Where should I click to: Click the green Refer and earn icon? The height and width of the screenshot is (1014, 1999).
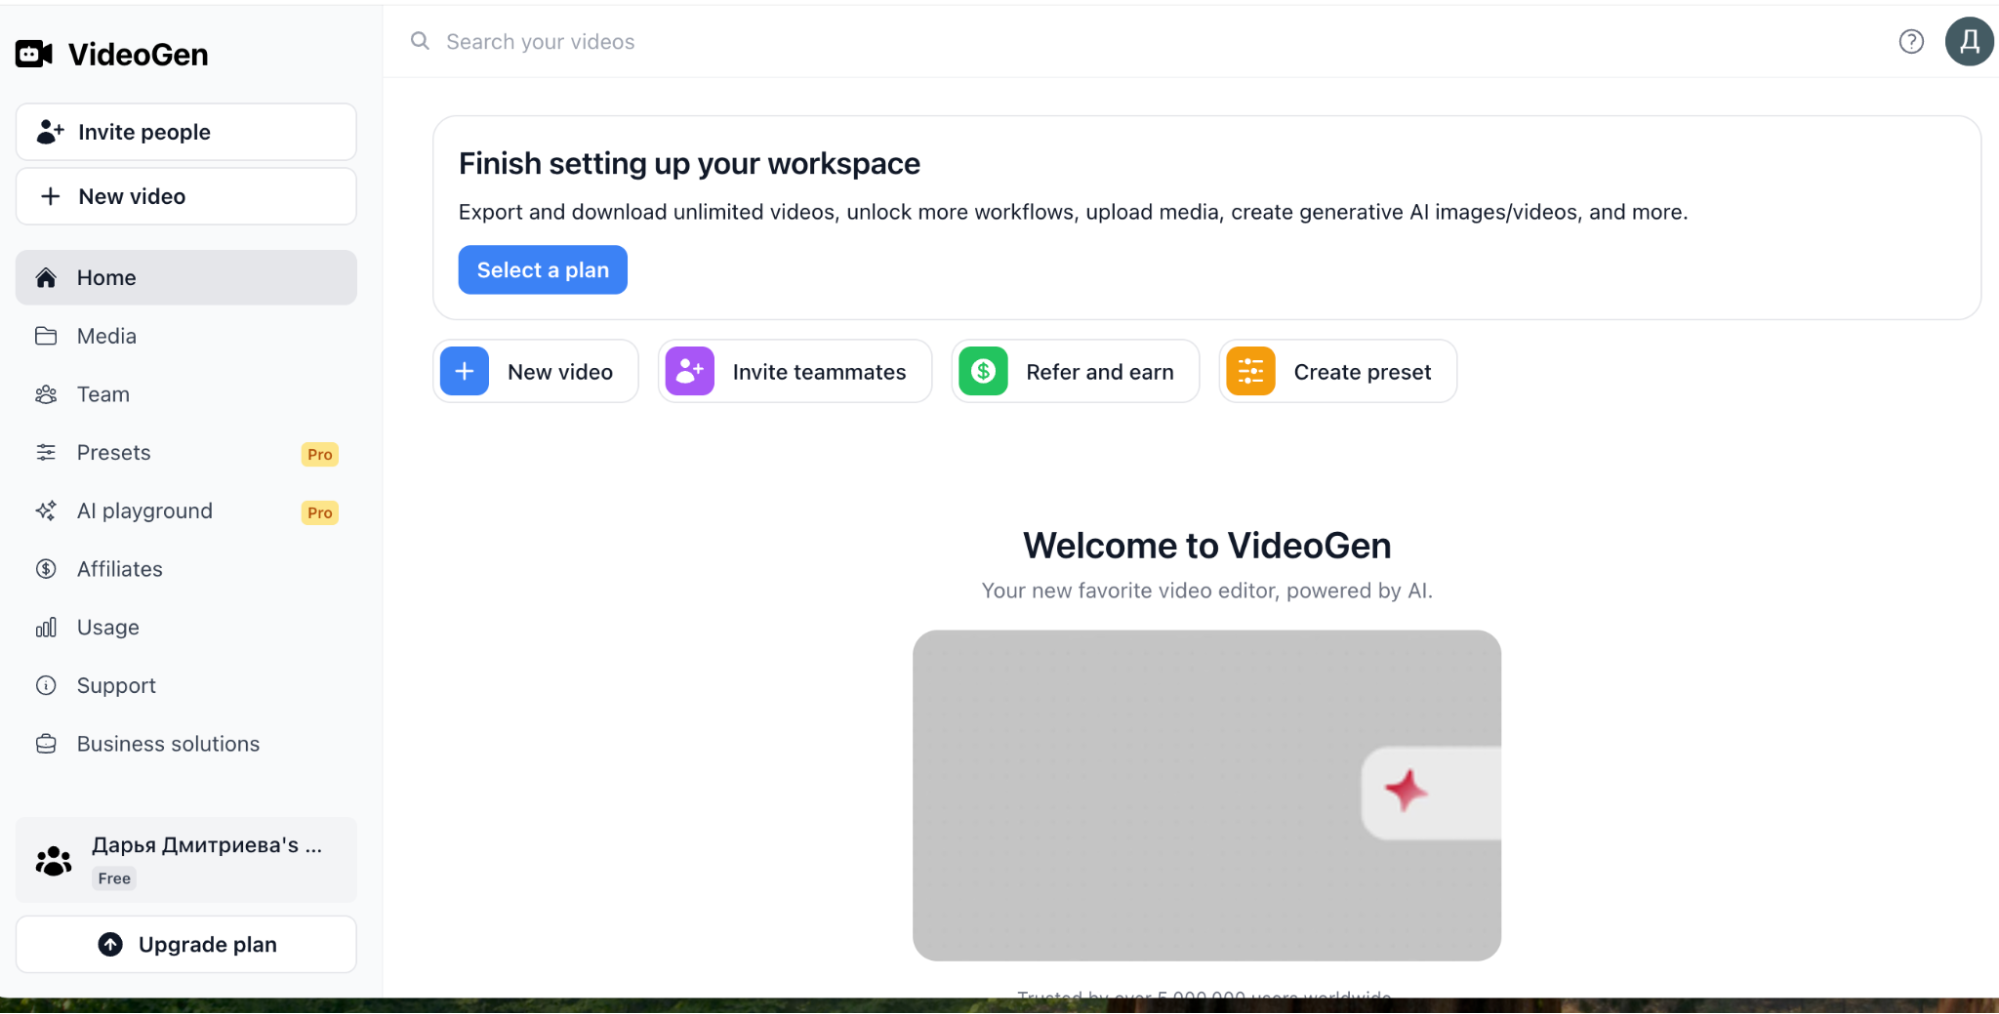pos(983,372)
